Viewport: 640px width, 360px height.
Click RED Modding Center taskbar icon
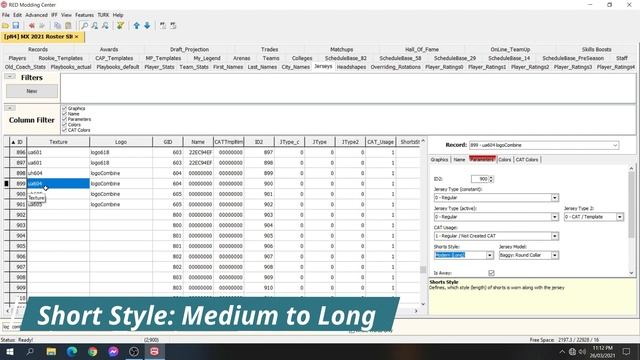point(154,351)
